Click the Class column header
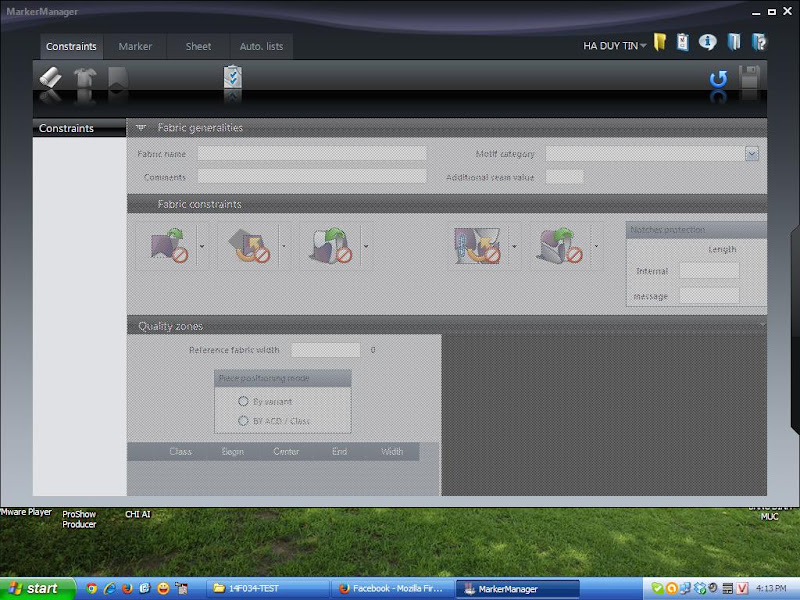Image resolution: width=800 pixels, height=600 pixels. coord(180,452)
